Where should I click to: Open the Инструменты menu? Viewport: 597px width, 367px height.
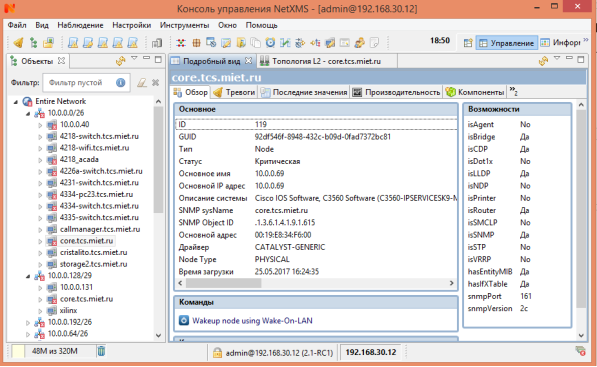(184, 25)
